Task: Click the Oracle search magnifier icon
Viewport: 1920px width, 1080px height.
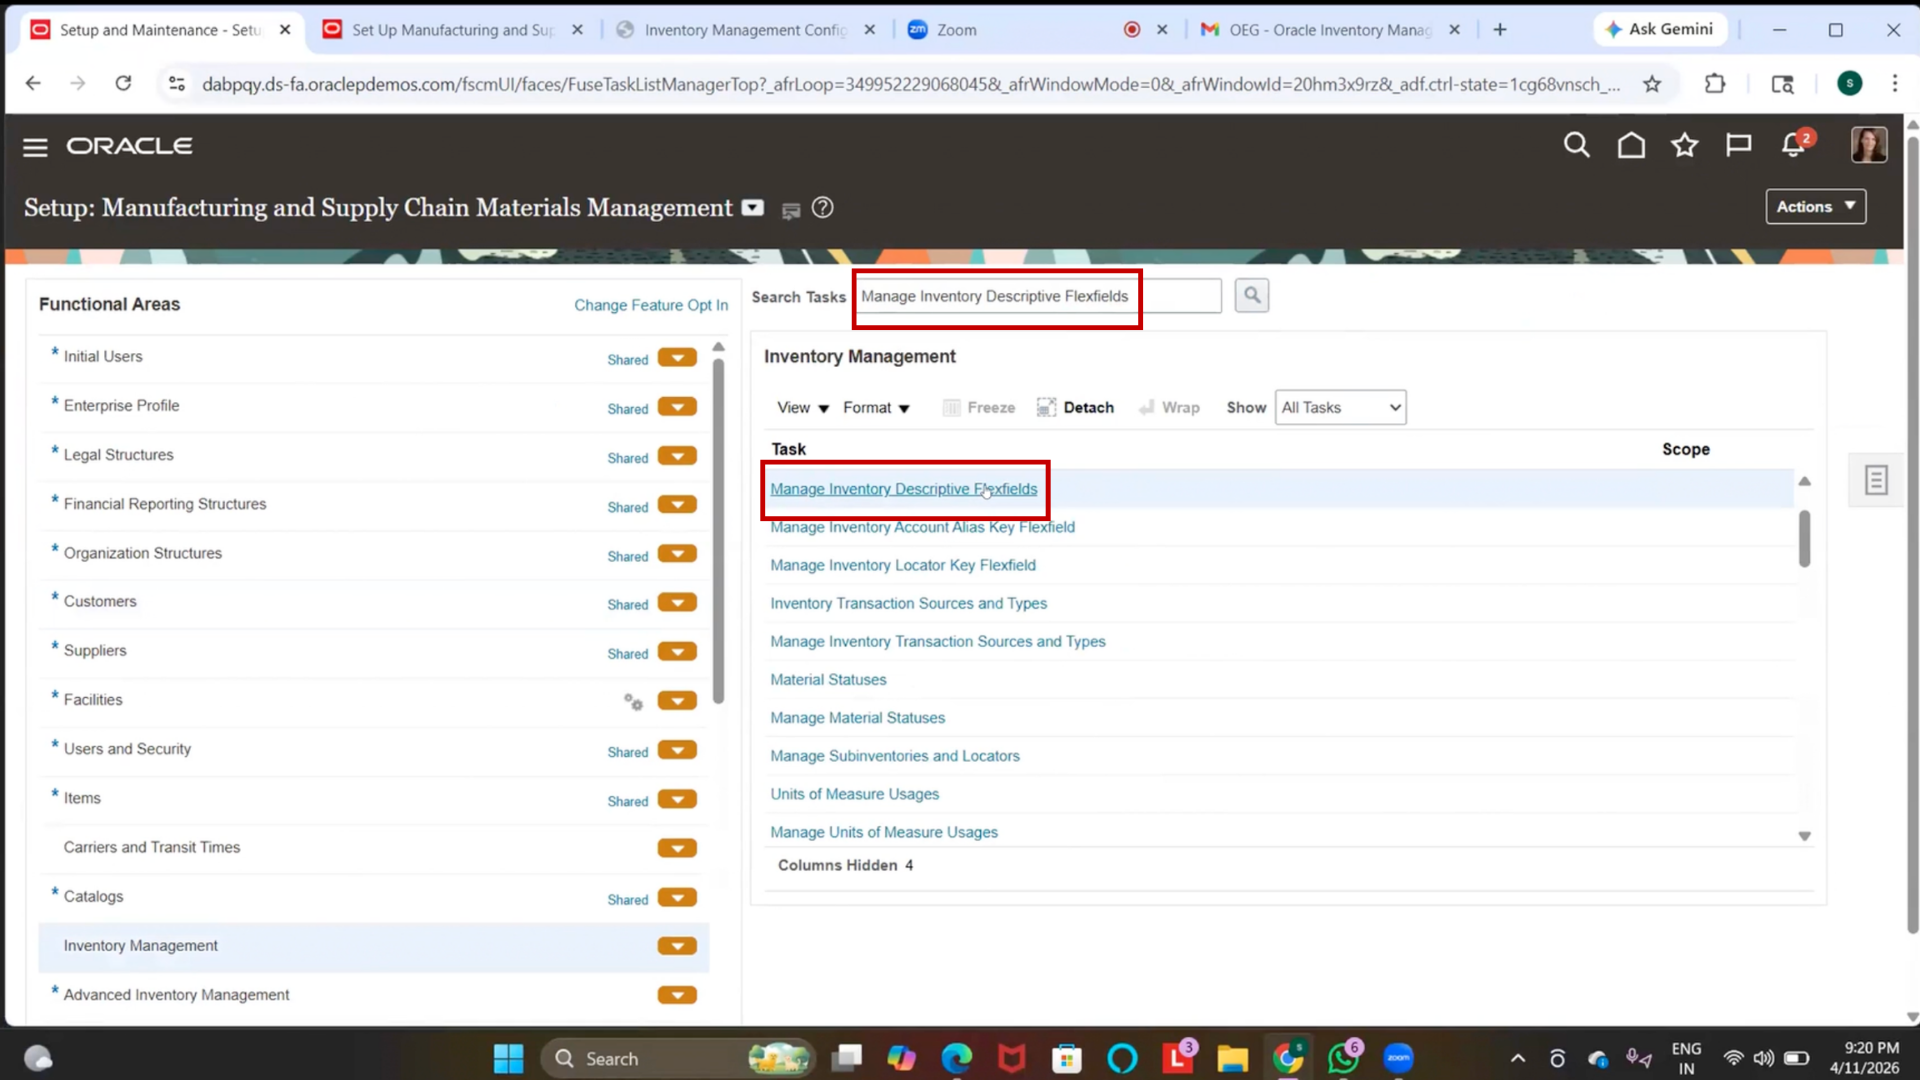Action: [1576, 146]
